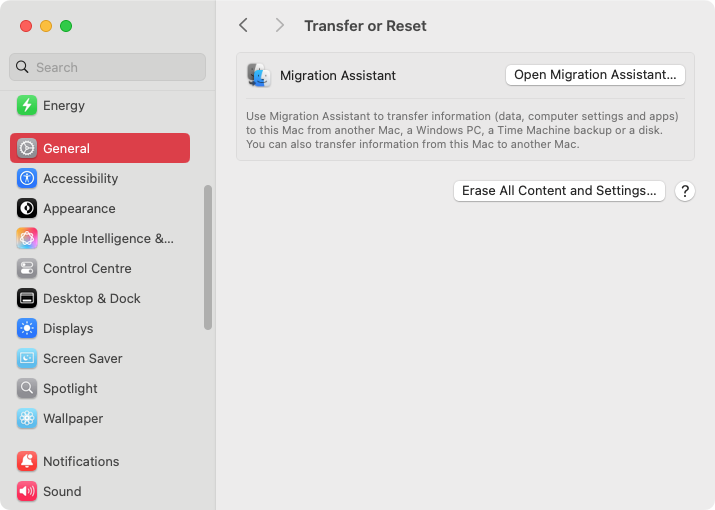Click the search magnifying glass icon
The width and height of the screenshot is (715, 510).
(x=22, y=67)
